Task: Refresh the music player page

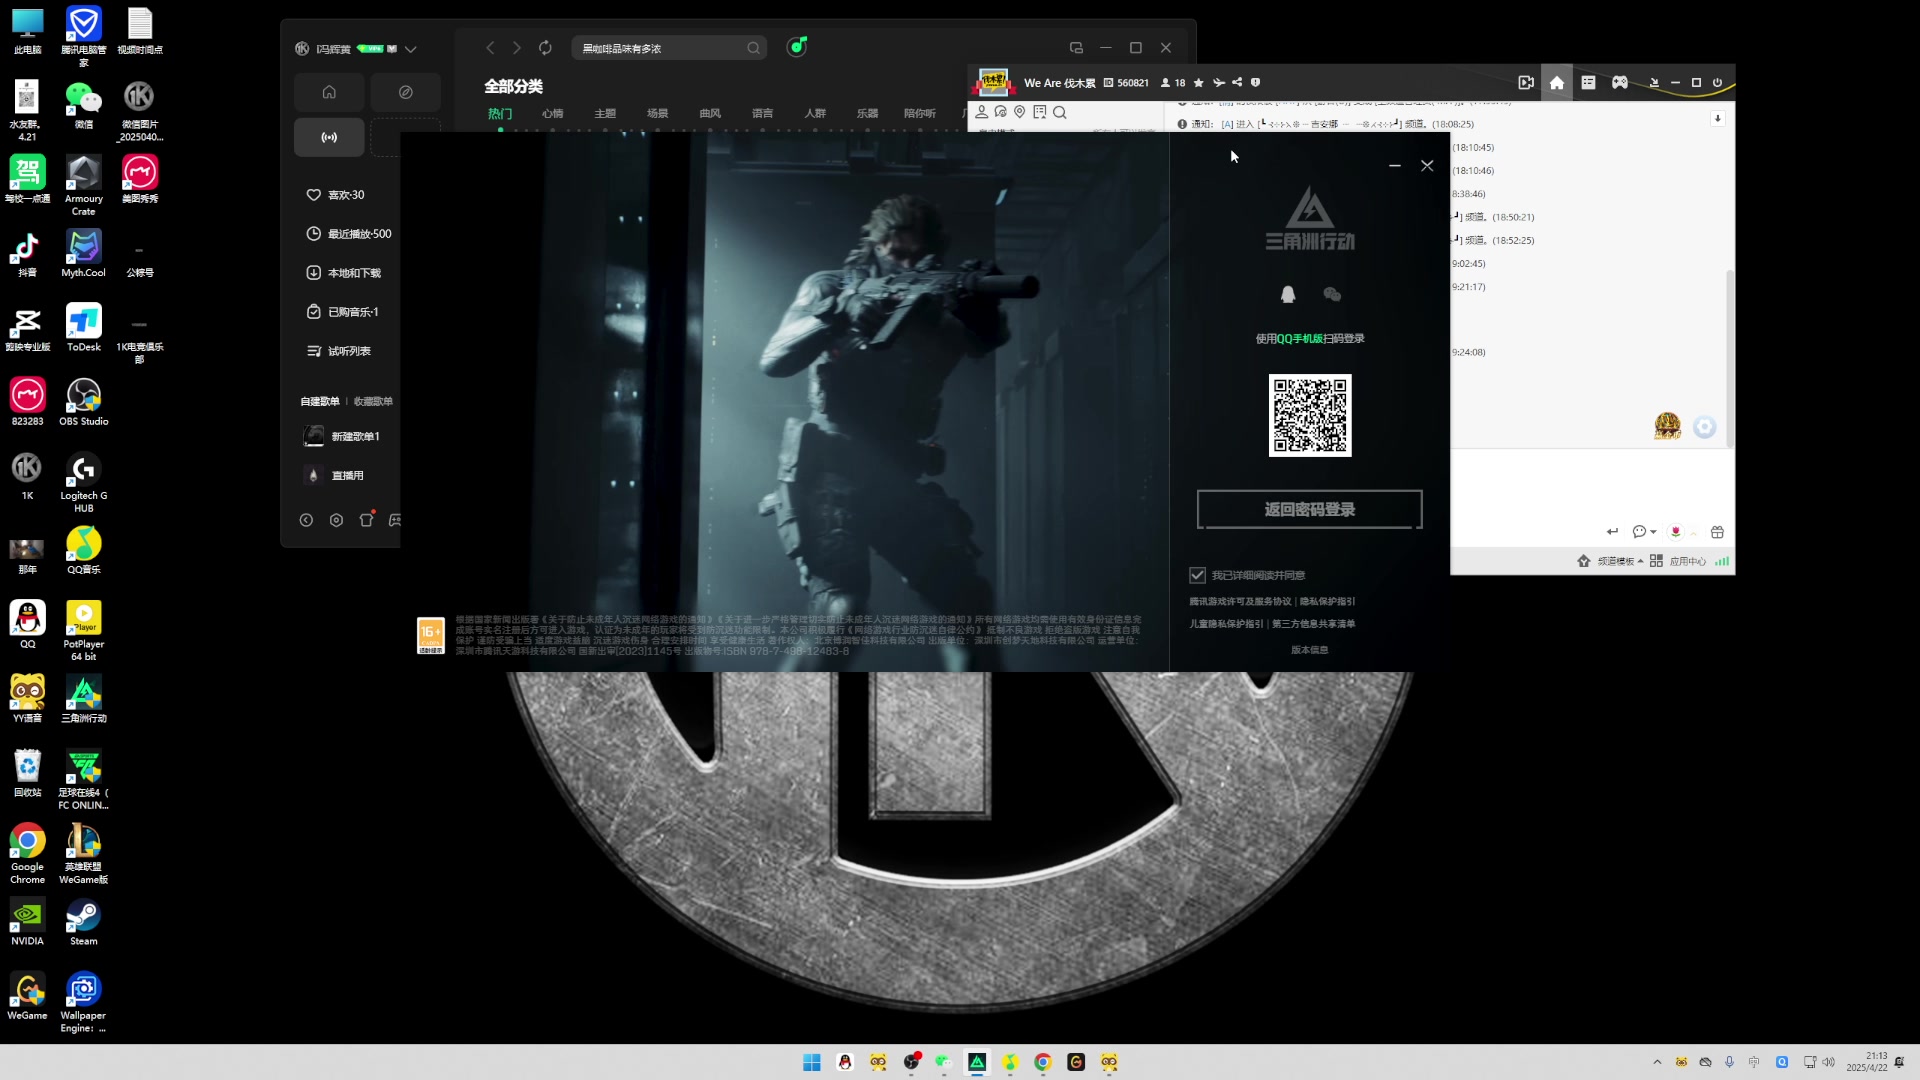Action: [545, 48]
